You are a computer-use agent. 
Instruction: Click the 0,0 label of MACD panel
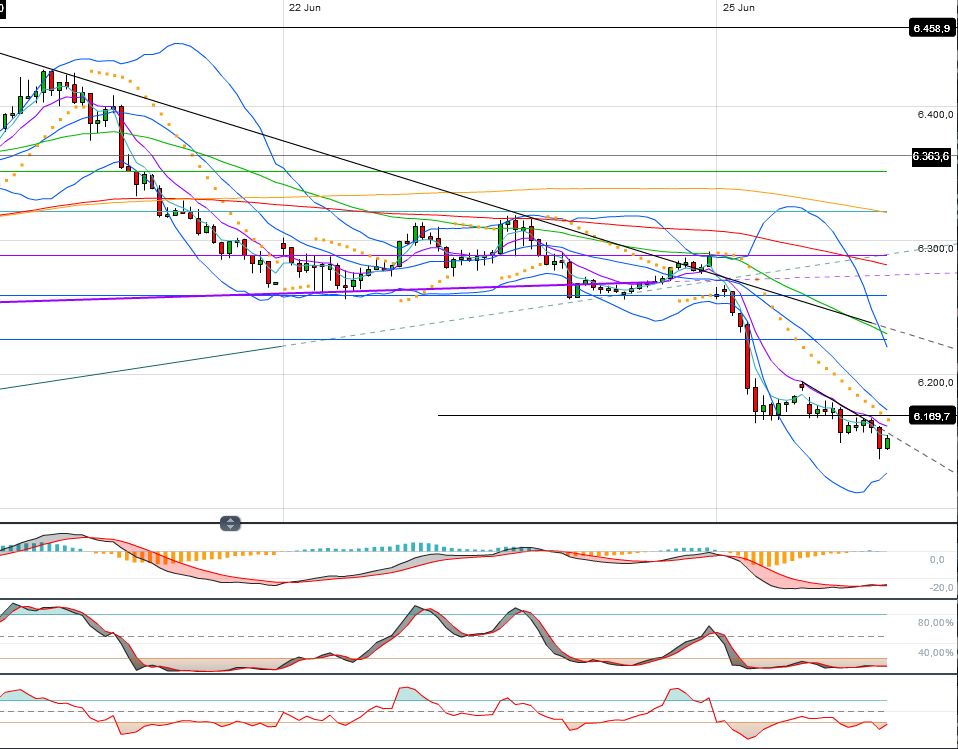click(937, 560)
